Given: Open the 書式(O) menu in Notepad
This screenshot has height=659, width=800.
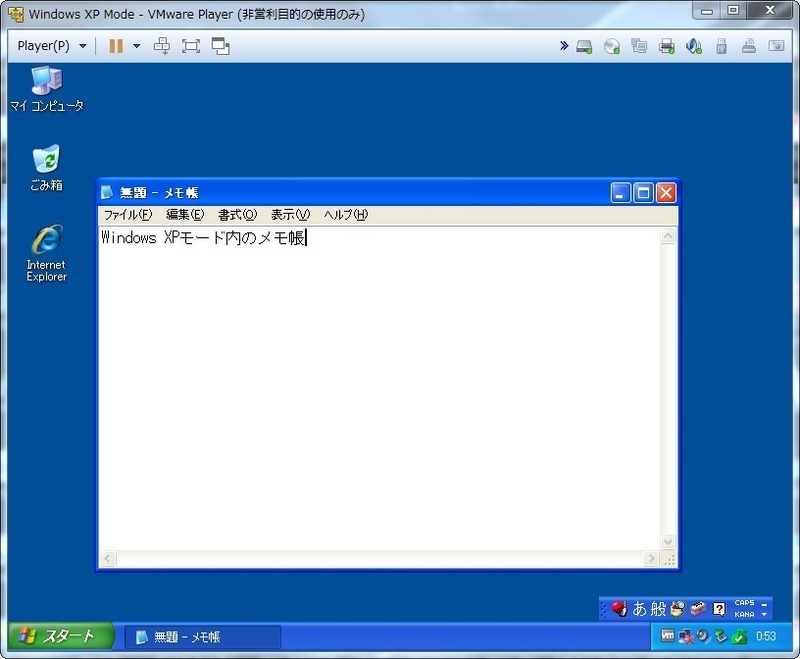Looking at the screenshot, I should [237, 215].
